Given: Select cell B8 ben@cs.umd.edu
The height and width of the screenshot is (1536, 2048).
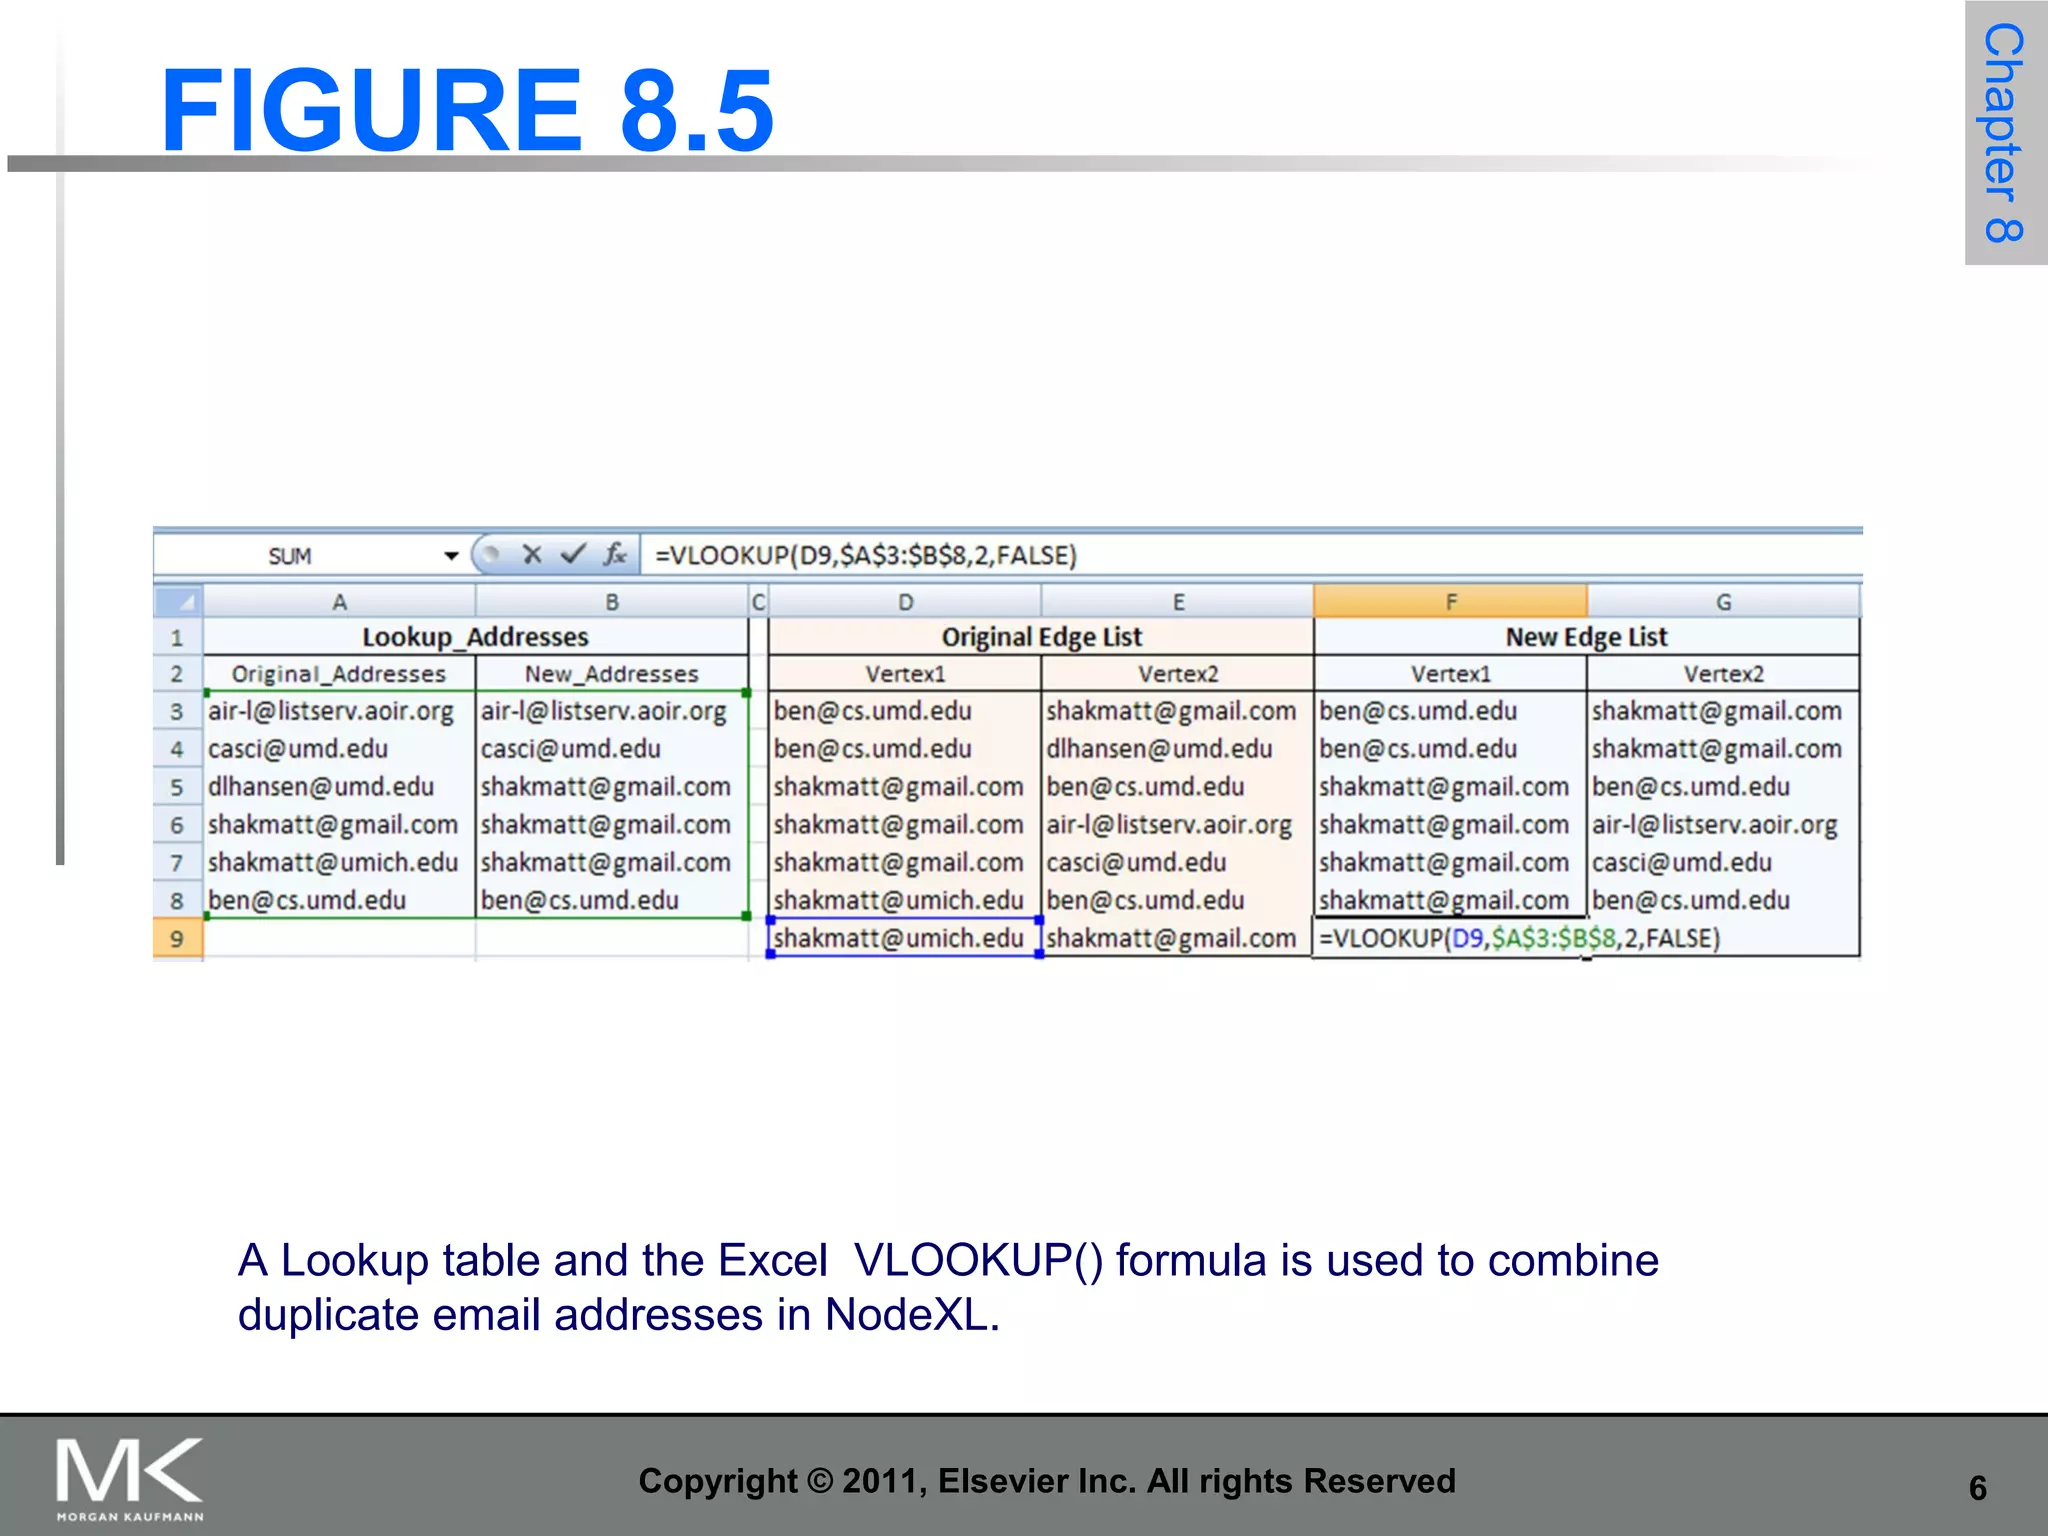Looking at the screenshot, I should [612, 900].
